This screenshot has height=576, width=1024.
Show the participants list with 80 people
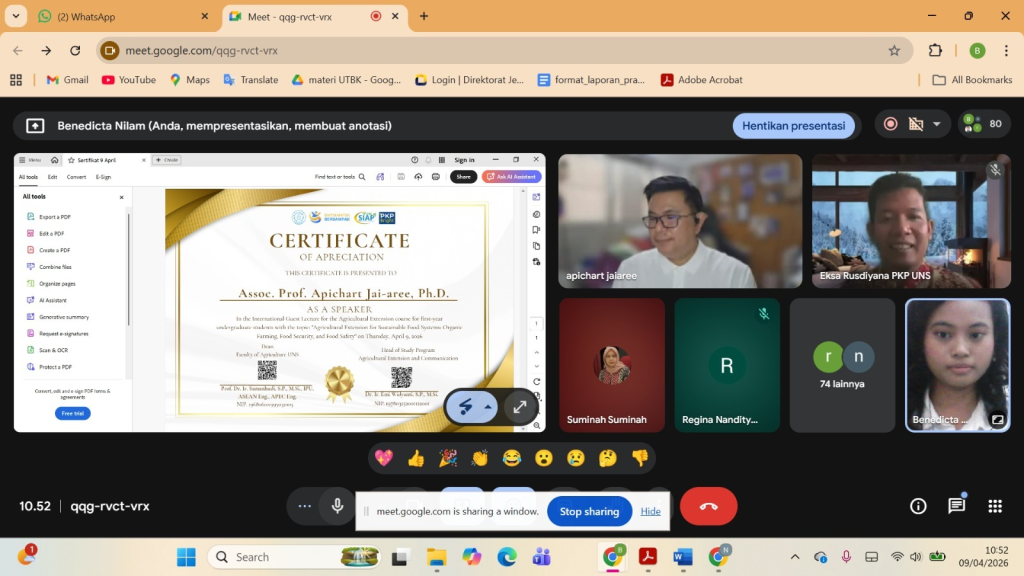(x=985, y=124)
